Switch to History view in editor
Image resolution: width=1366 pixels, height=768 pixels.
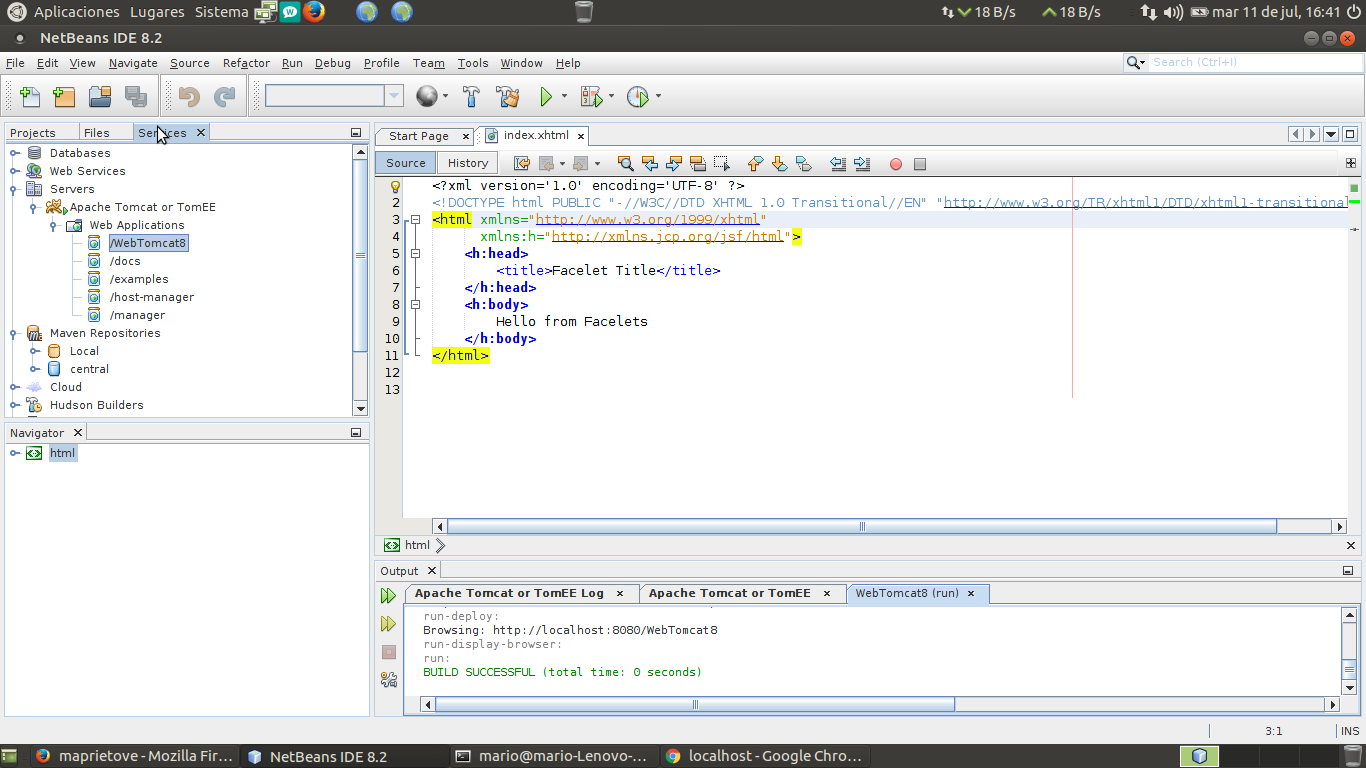pyautogui.click(x=468, y=163)
